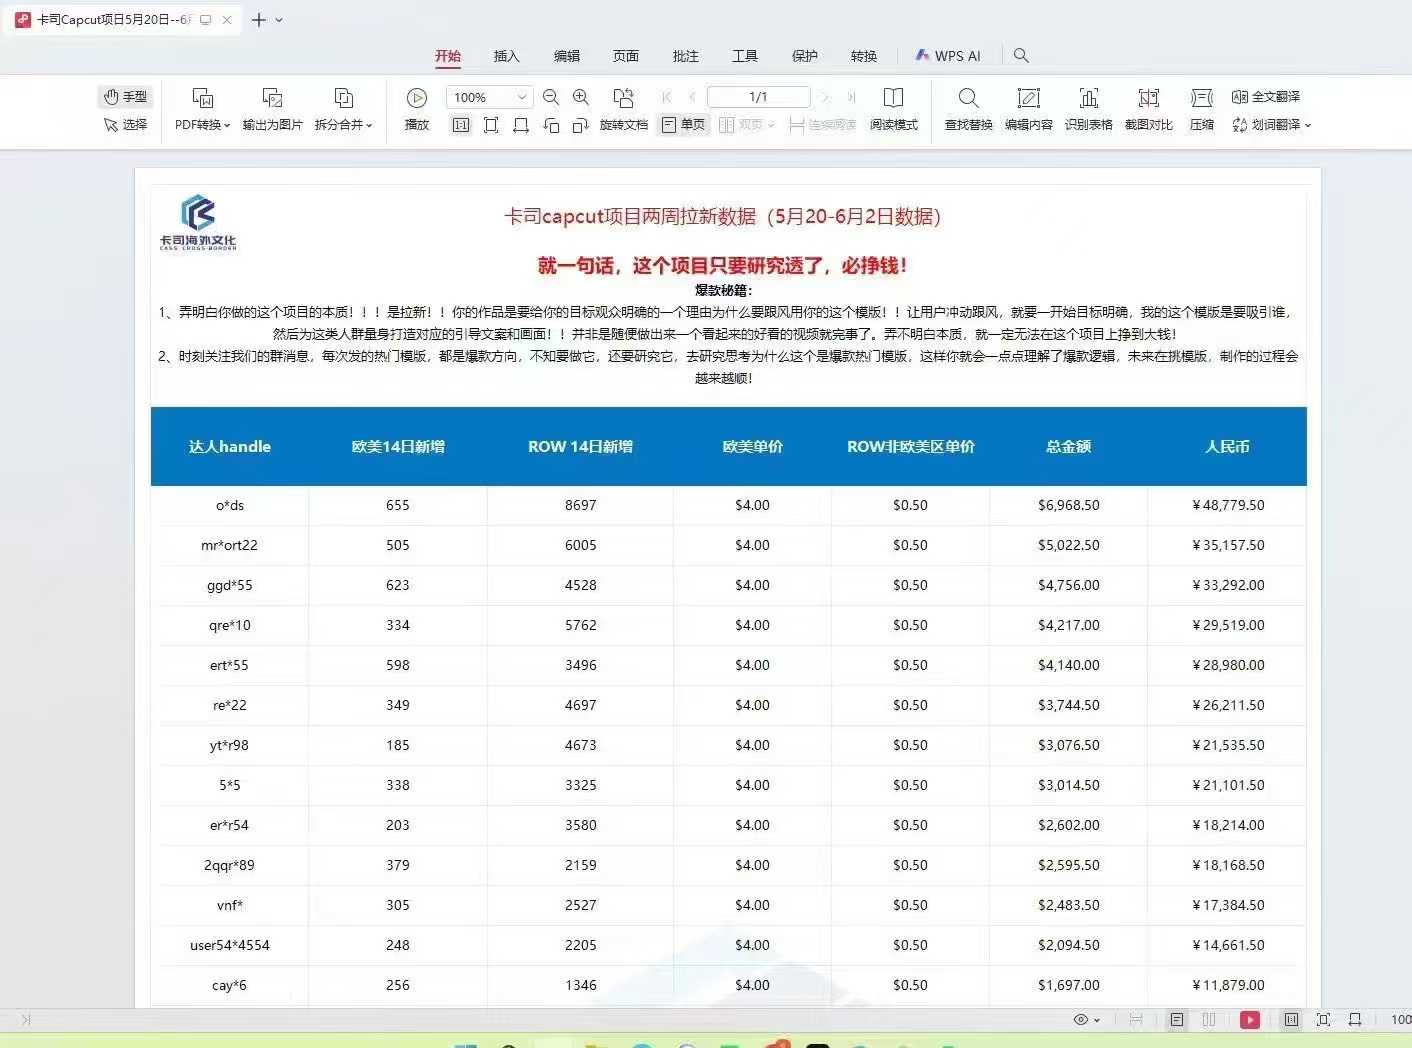Click the fit-page icon in status bar
This screenshot has width=1412, height=1048.
coord(1324,1020)
